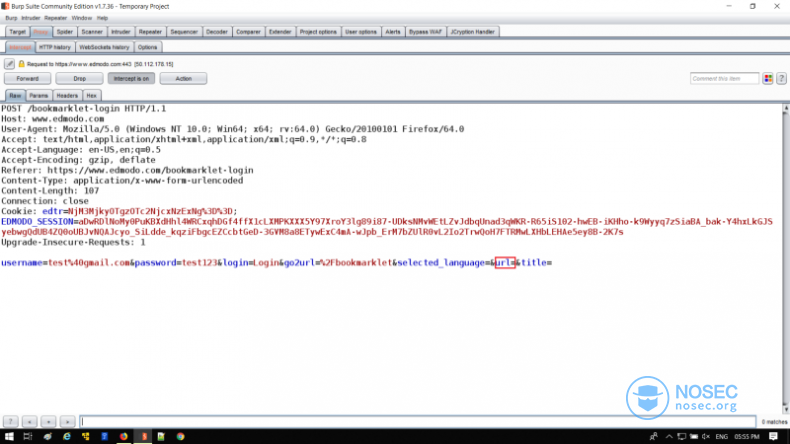Select the HTTP history sub-tab
This screenshot has width=790, height=444.
pyautogui.click(x=54, y=47)
